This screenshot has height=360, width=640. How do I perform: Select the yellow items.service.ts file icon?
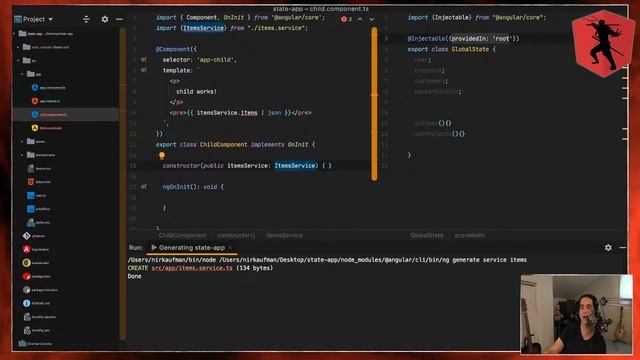pos(35,128)
